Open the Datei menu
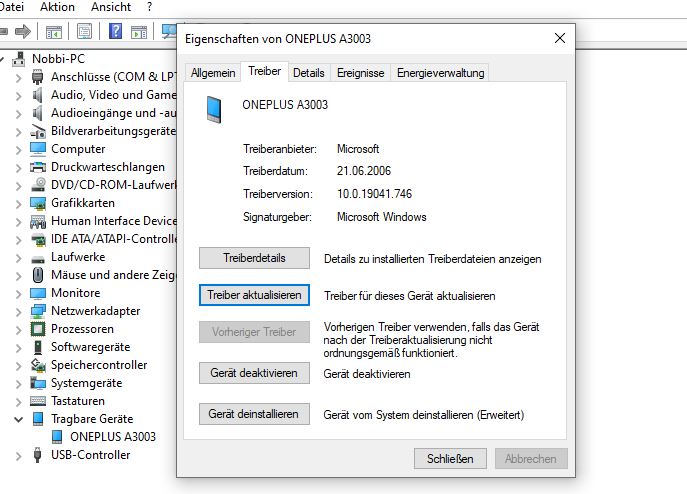Viewport: 687px width, 494px height. (x=11, y=7)
